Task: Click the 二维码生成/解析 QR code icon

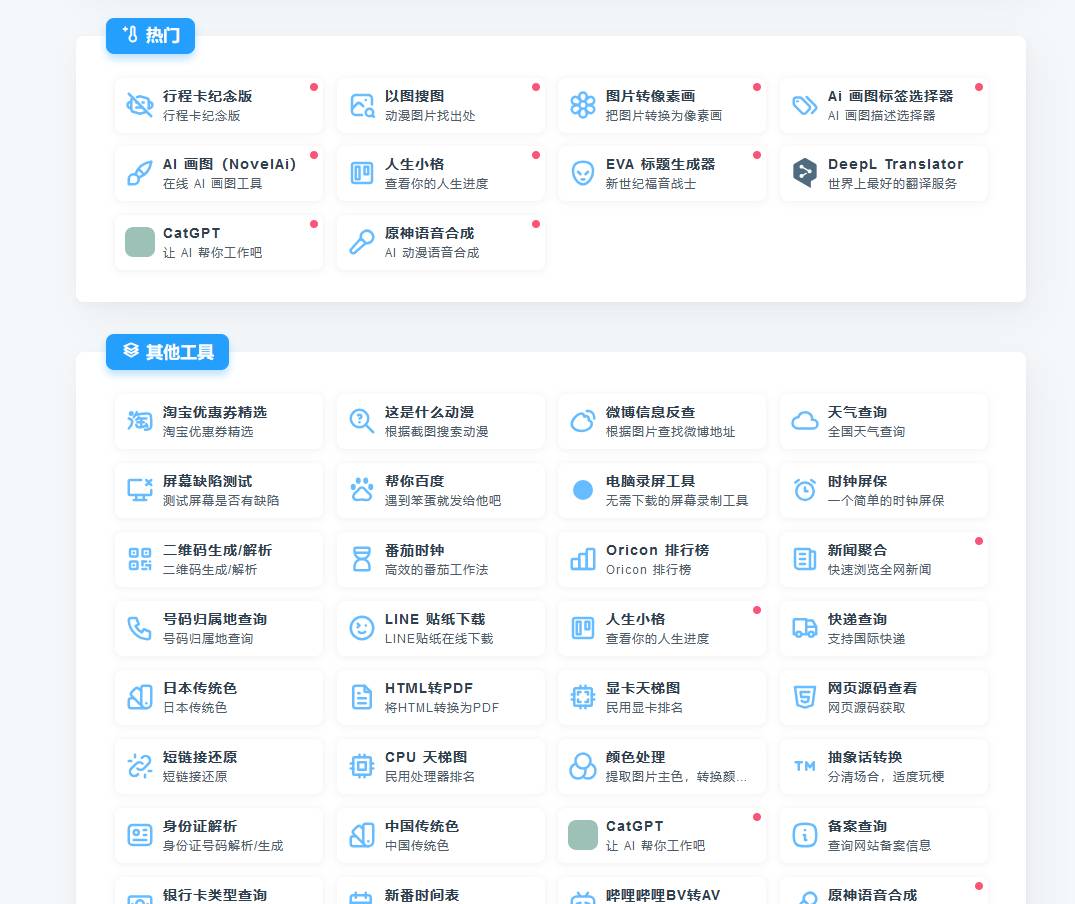Action: pyautogui.click(x=140, y=559)
